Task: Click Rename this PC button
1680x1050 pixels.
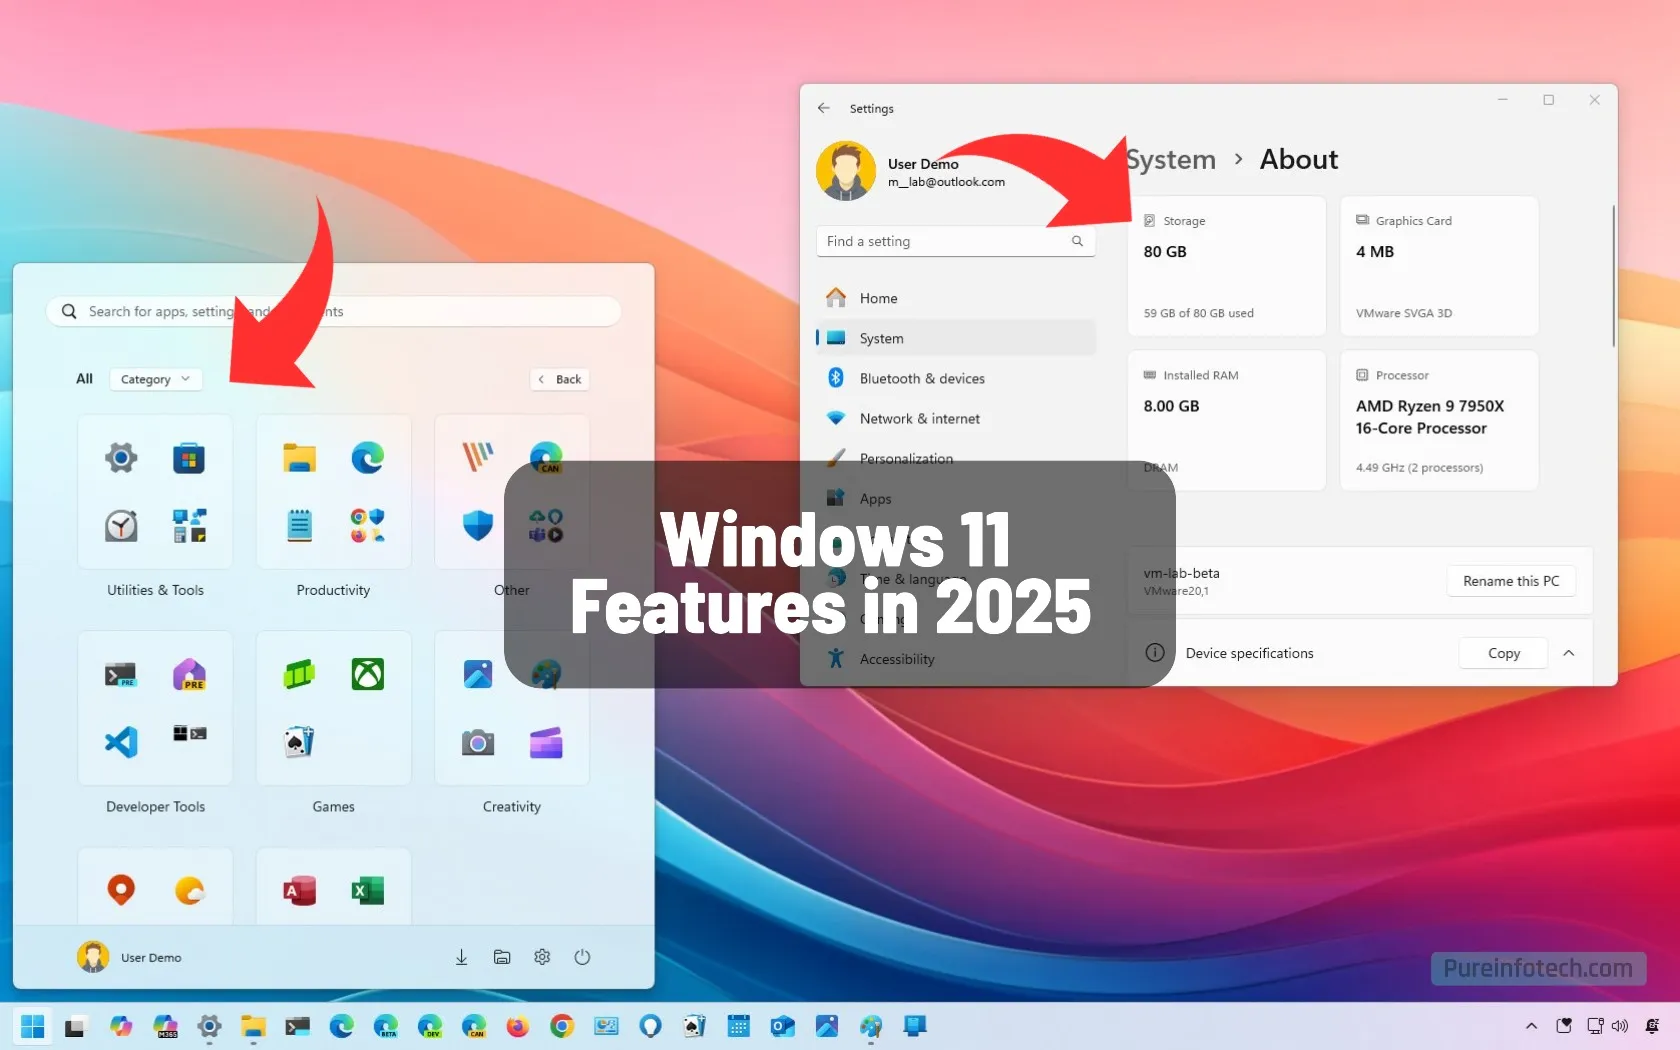Action: pyautogui.click(x=1511, y=581)
